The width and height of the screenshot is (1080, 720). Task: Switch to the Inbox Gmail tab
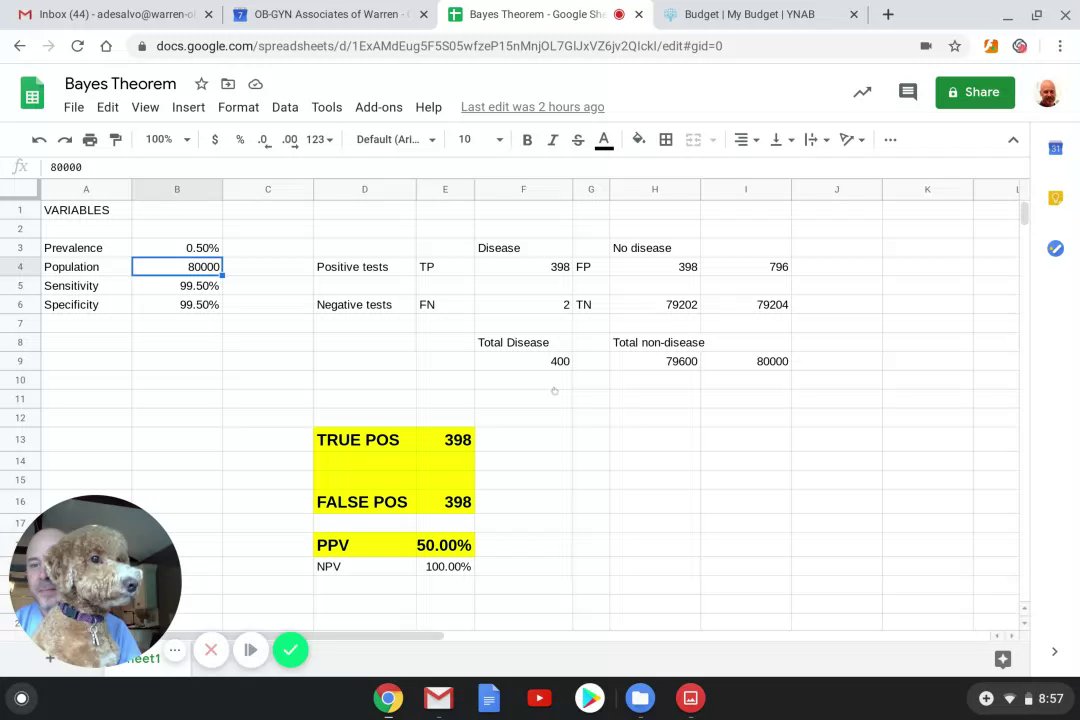[116, 14]
